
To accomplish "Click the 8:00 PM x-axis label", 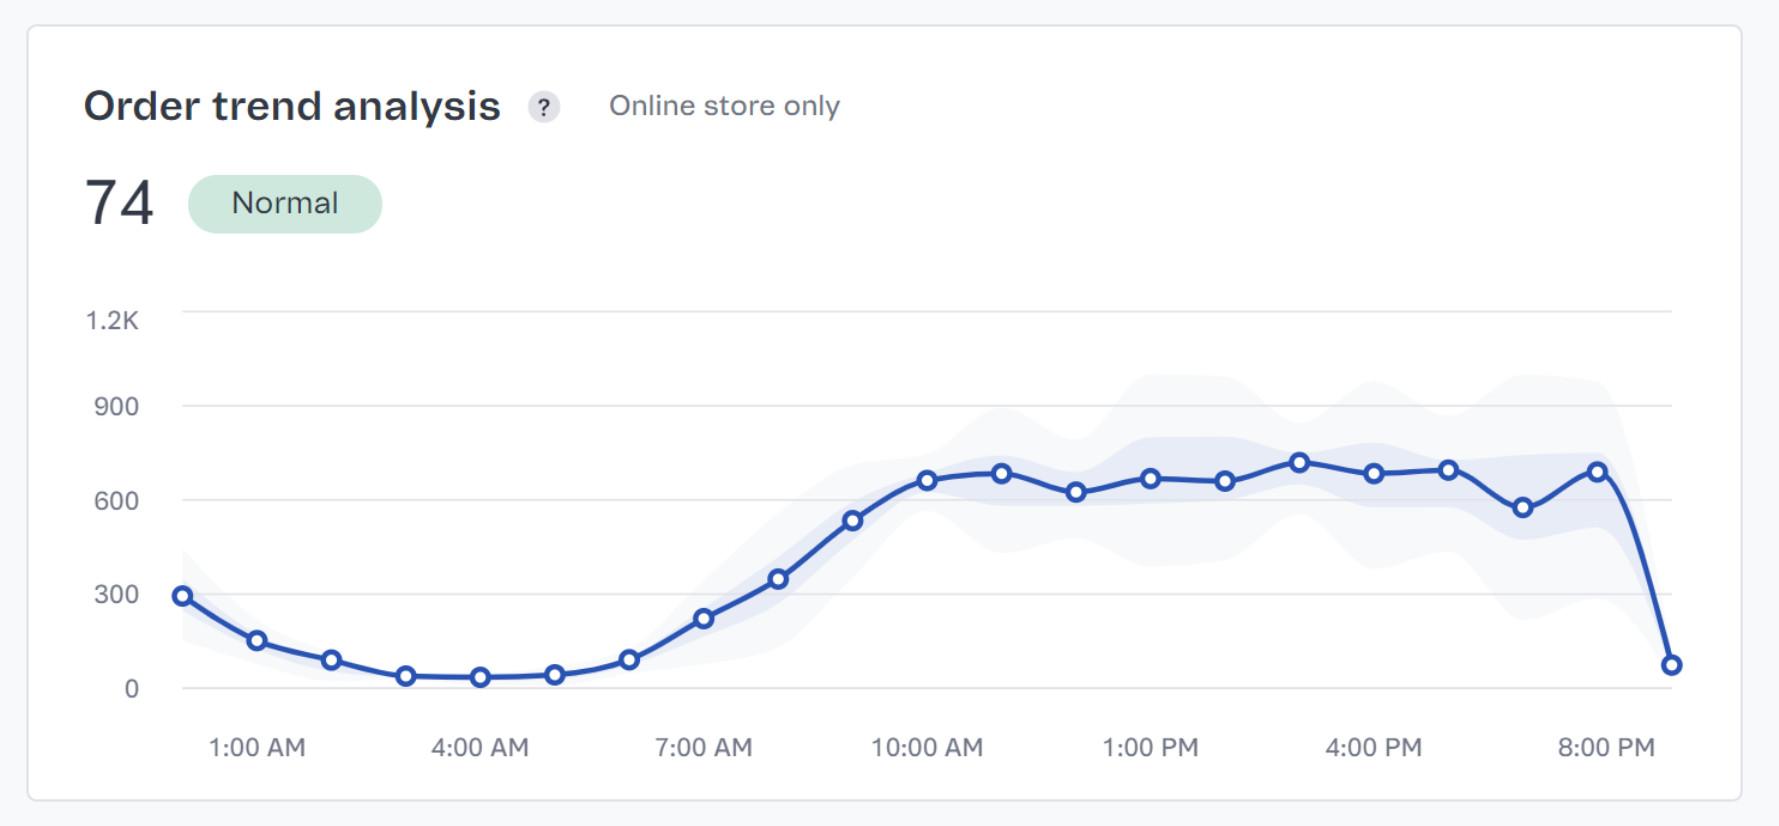I will point(1606,747).
